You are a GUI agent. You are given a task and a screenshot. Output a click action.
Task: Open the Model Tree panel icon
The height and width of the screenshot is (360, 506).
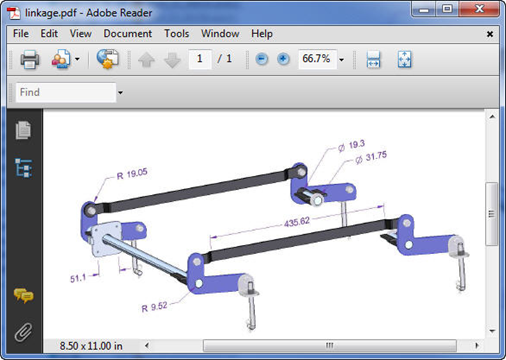click(23, 168)
